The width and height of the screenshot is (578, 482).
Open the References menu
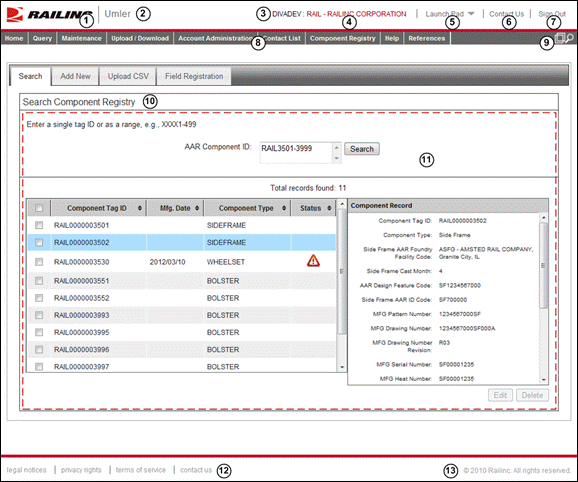pos(426,38)
